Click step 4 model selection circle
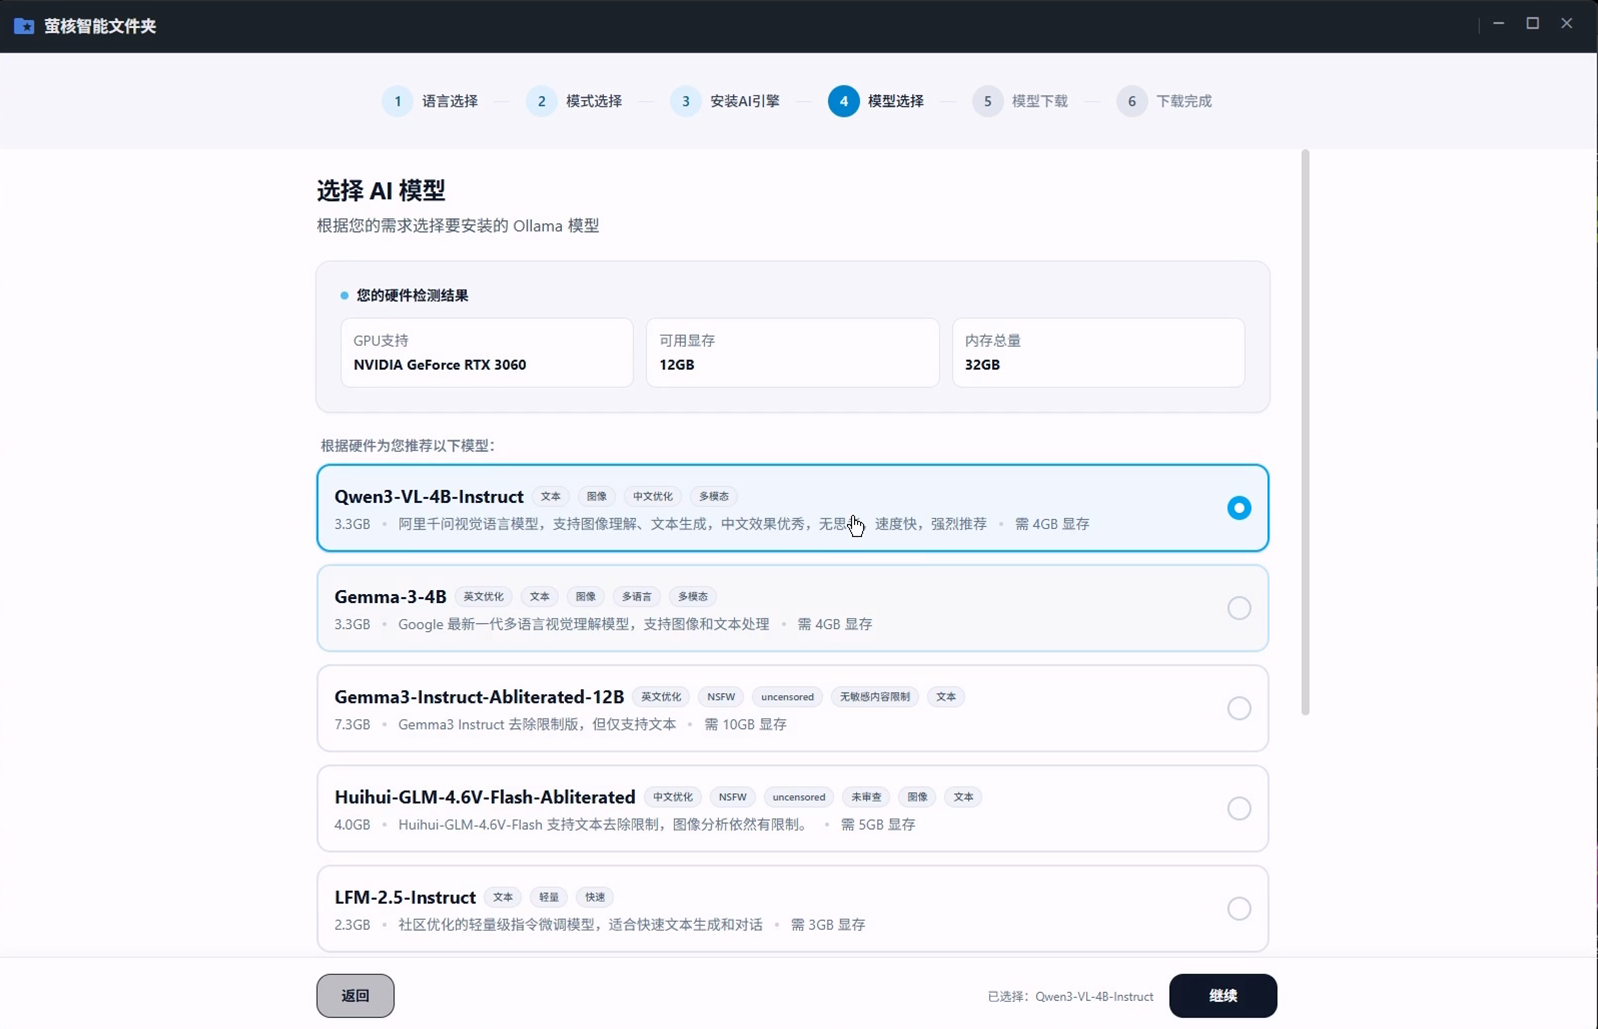 pos(843,101)
